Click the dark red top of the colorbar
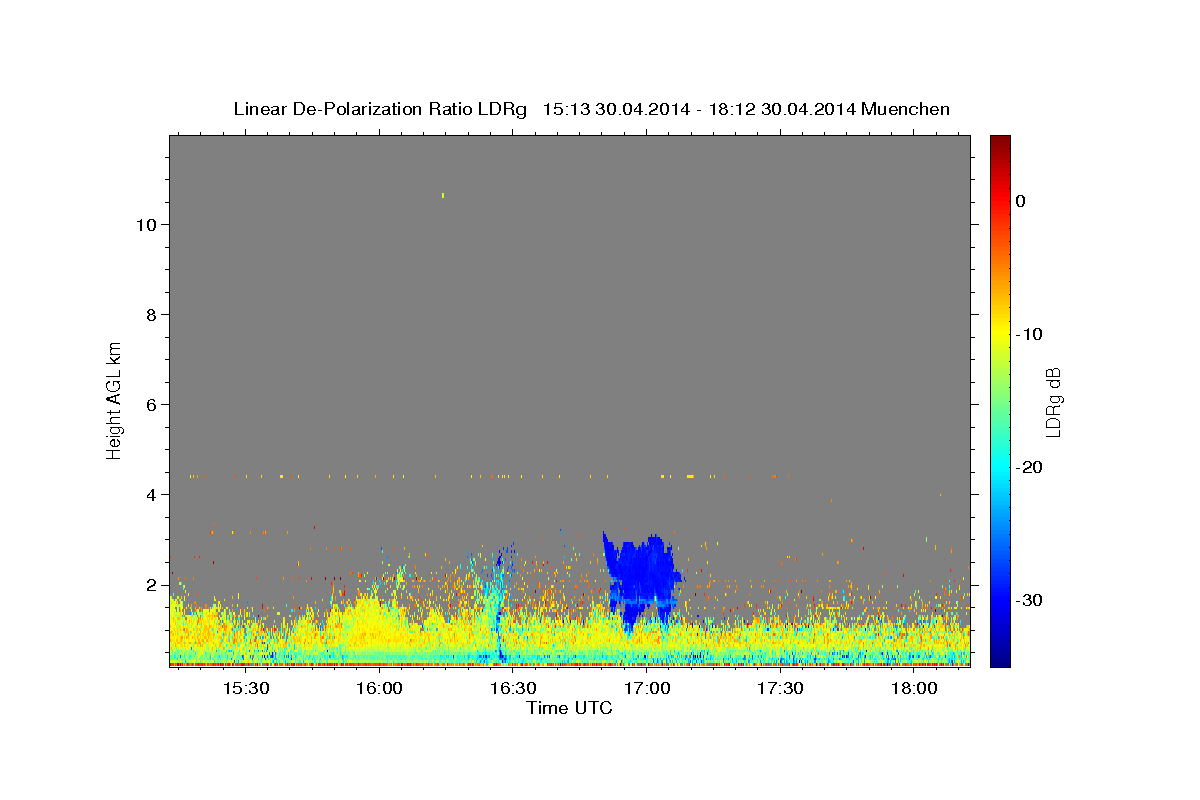1200x800 pixels. pos(1000,141)
